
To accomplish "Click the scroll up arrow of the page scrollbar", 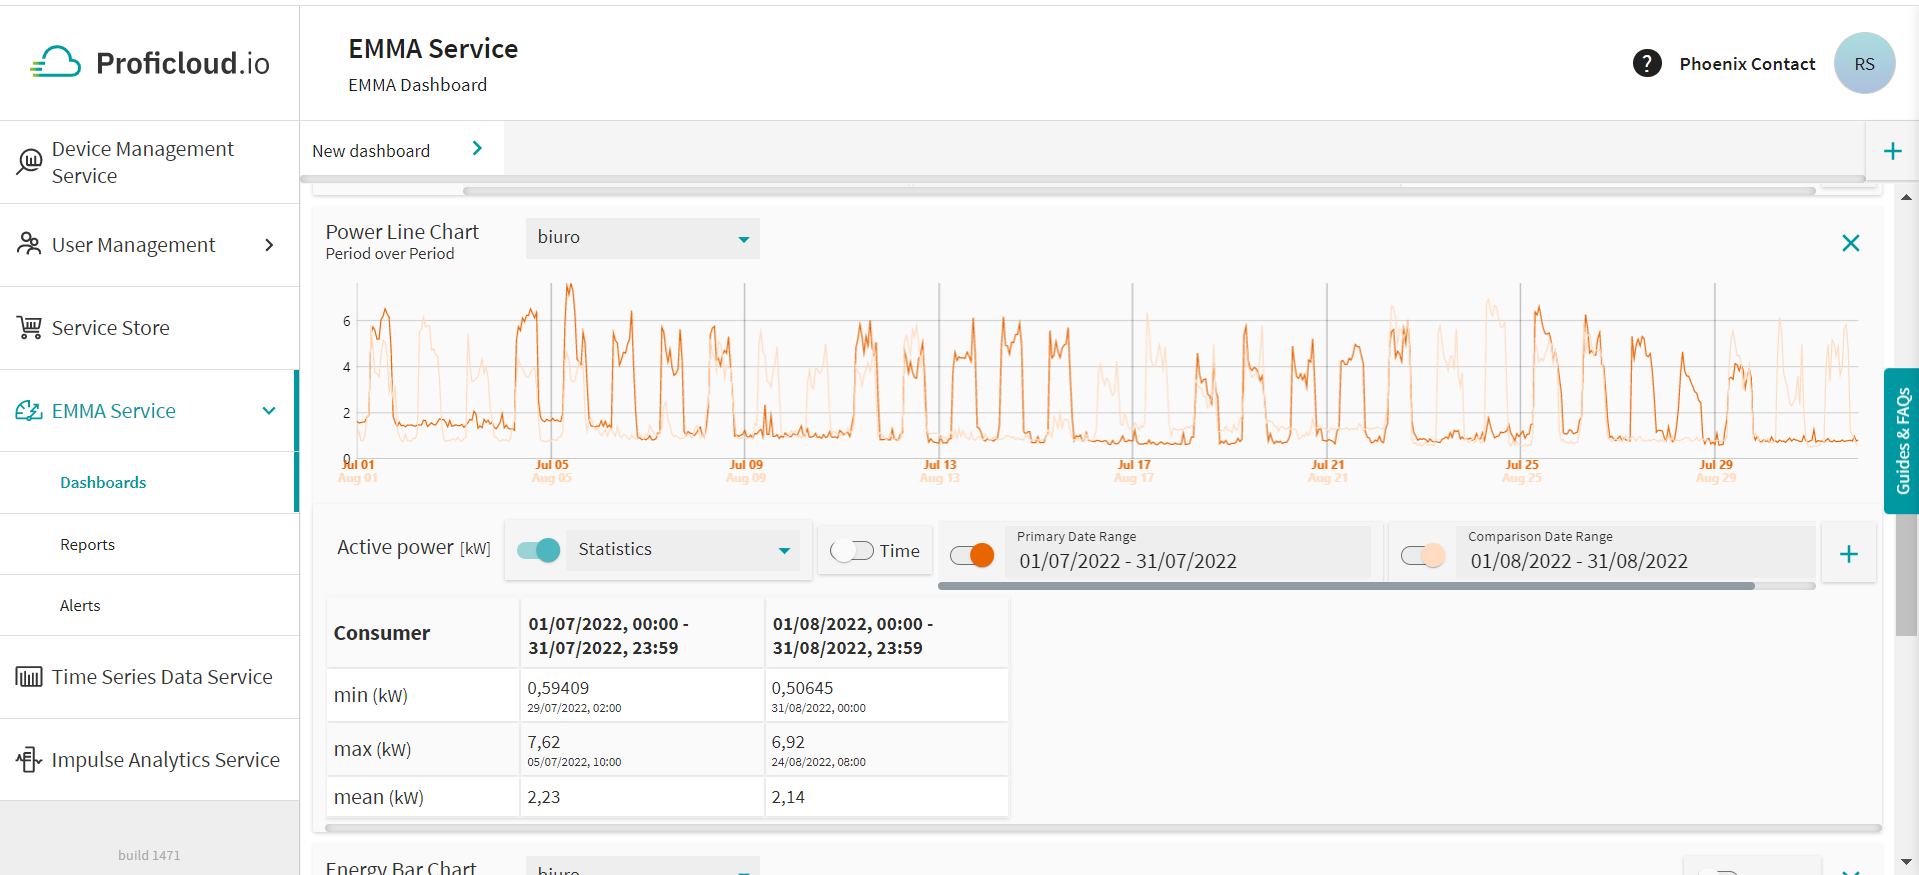I will [x=1906, y=197].
